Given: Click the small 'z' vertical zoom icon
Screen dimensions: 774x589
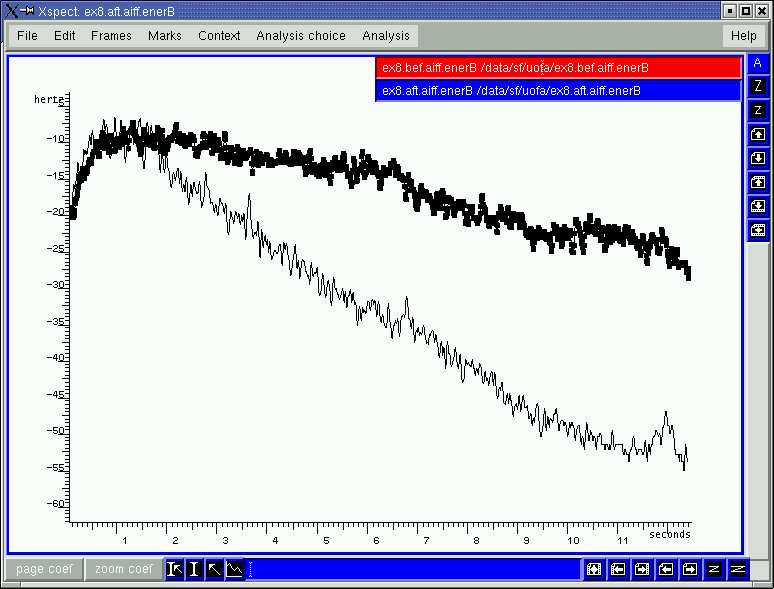Looking at the screenshot, I should [758, 110].
